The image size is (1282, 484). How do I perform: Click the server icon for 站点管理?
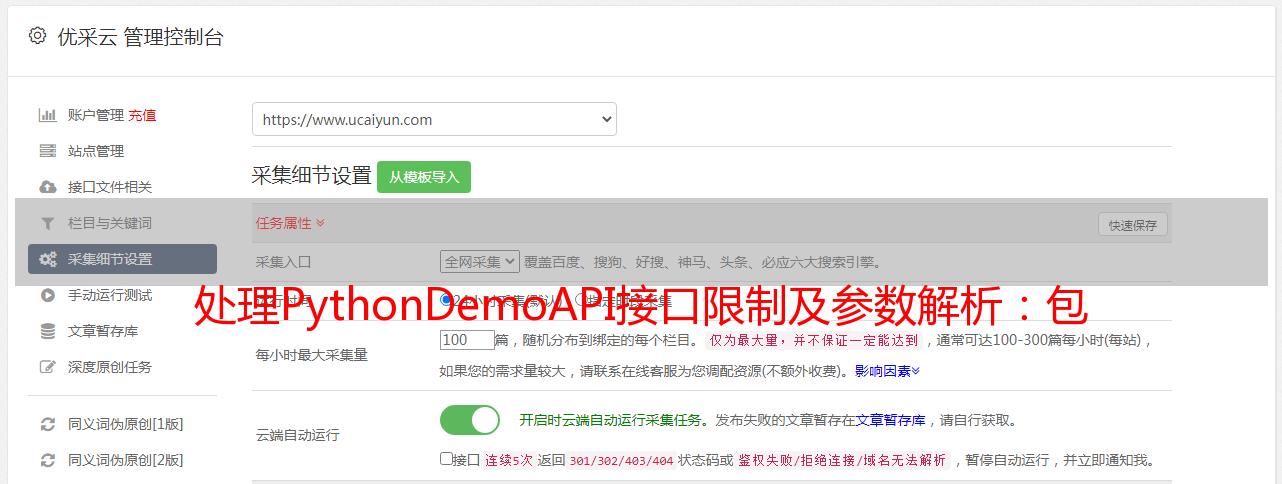47,151
